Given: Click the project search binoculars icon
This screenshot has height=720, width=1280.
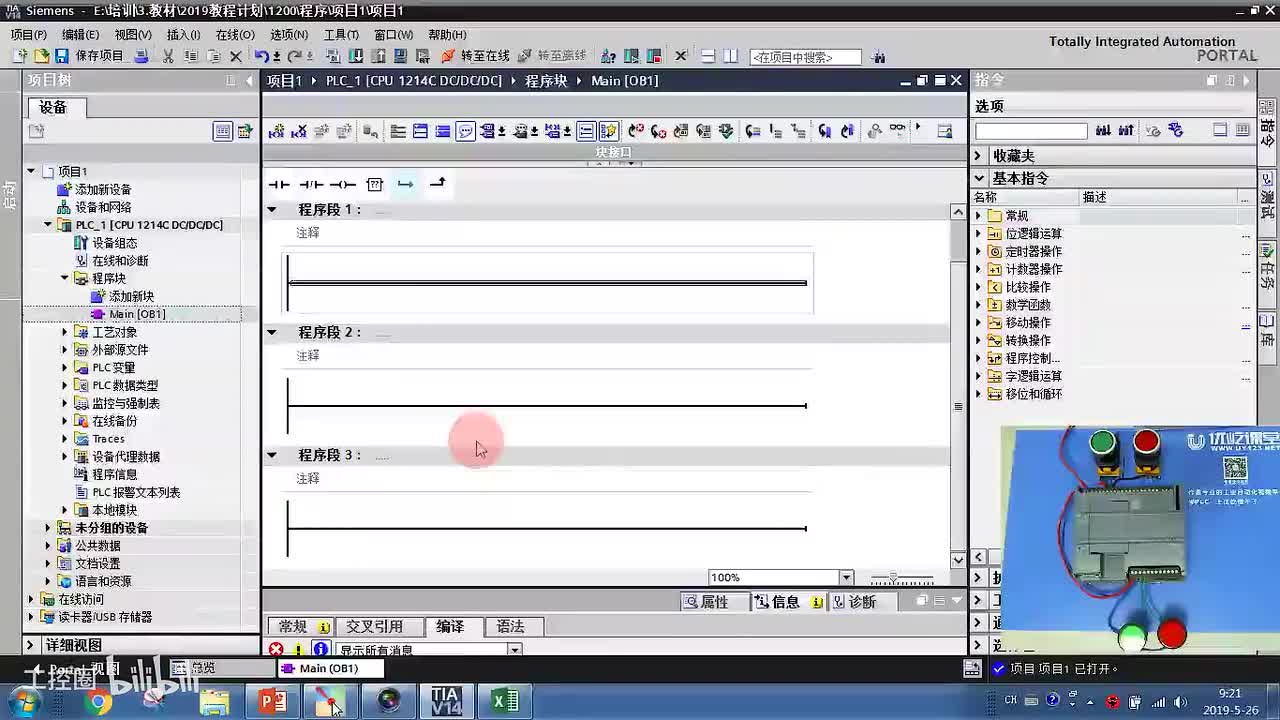Looking at the screenshot, I should pos(879,57).
